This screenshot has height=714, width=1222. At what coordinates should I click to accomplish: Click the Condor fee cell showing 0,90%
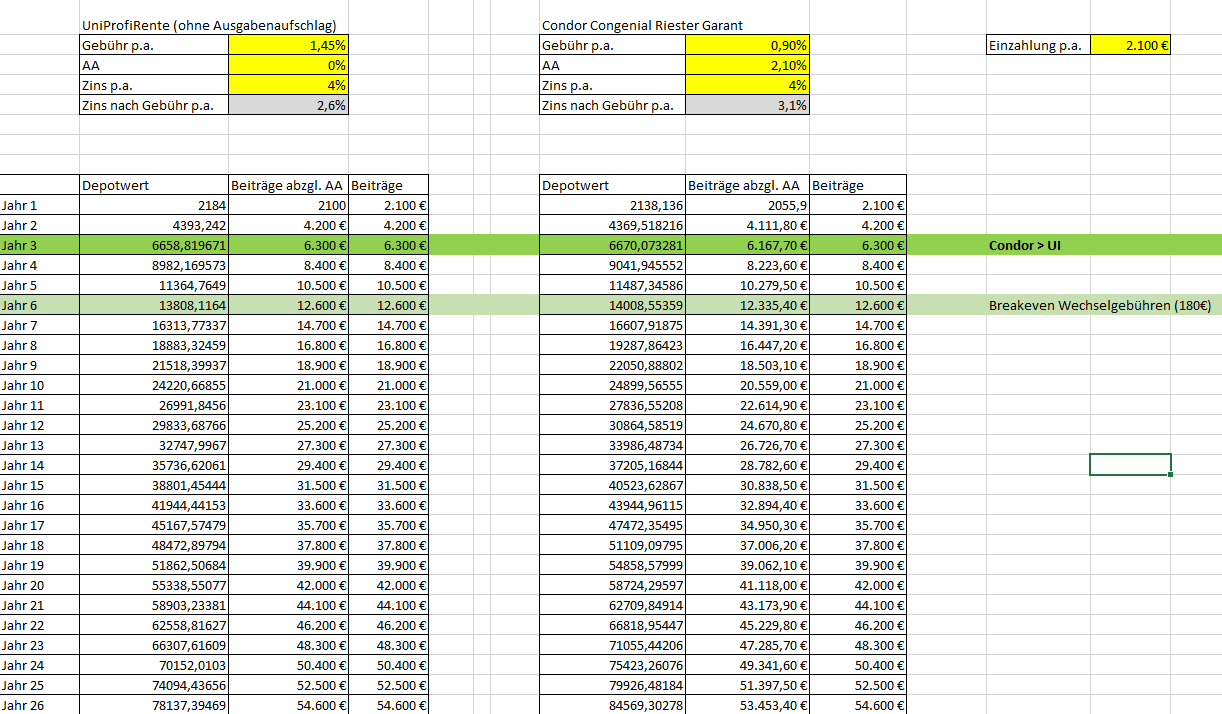[x=746, y=45]
